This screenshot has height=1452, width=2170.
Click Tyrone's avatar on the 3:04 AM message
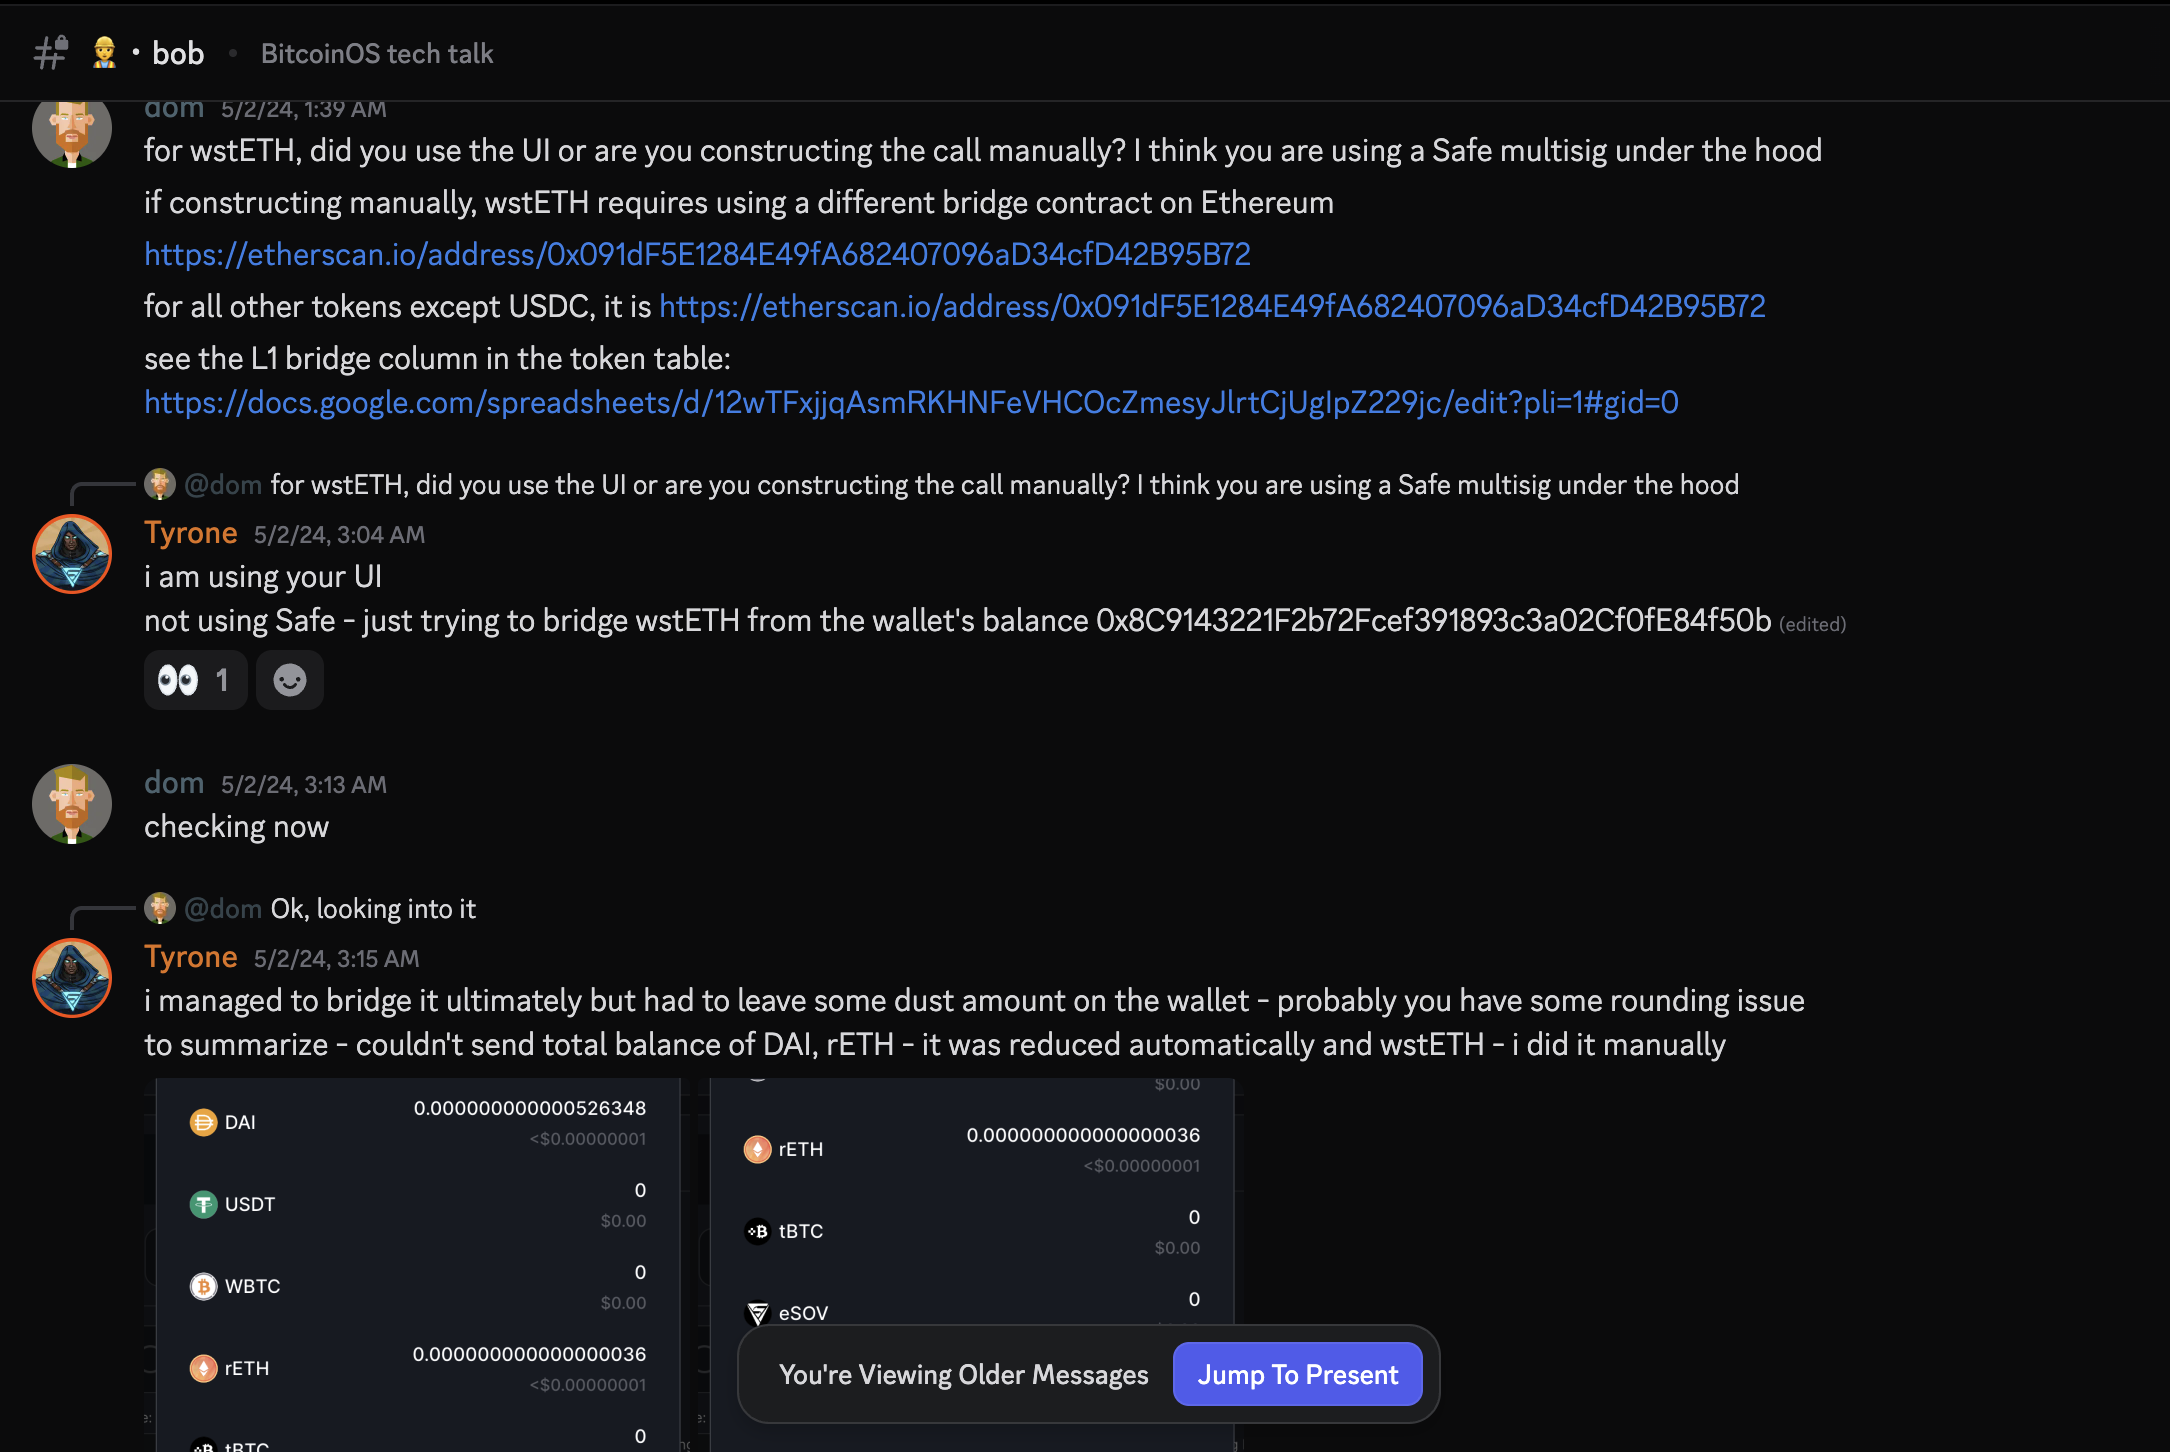pyautogui.click(x=72, y=554)
